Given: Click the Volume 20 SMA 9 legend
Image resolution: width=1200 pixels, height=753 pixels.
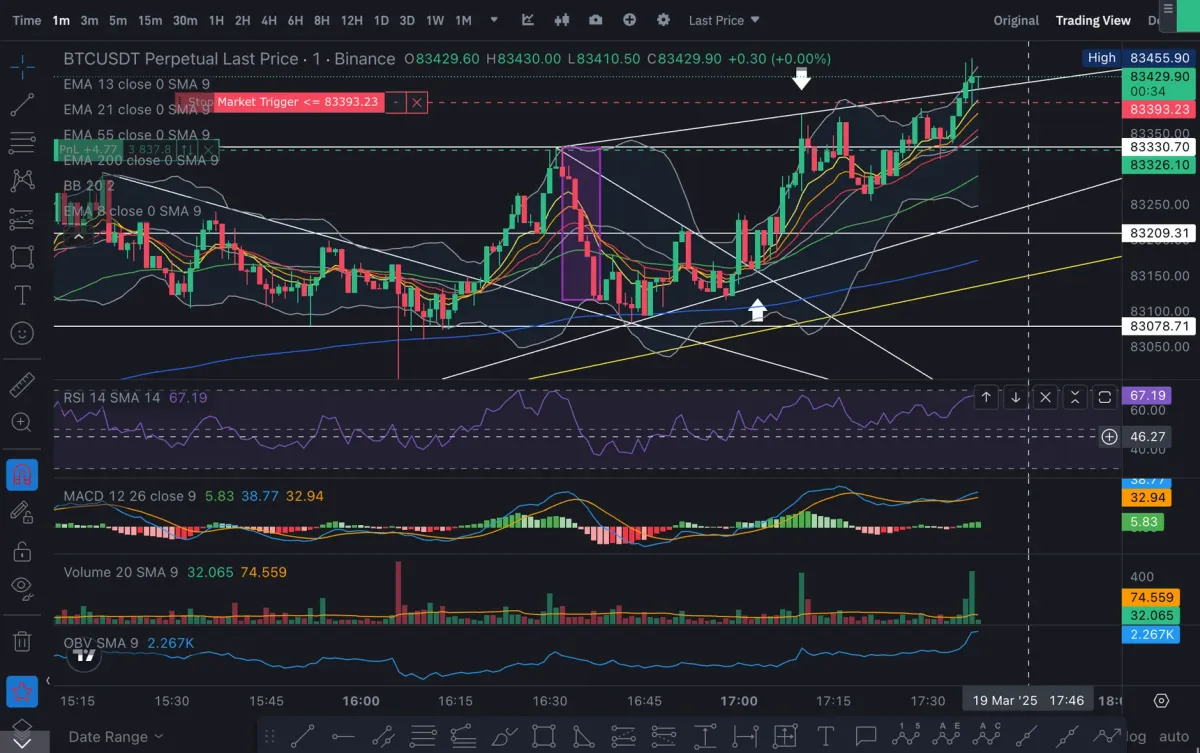Looking at the screenshot, I should tap(121, 572).
